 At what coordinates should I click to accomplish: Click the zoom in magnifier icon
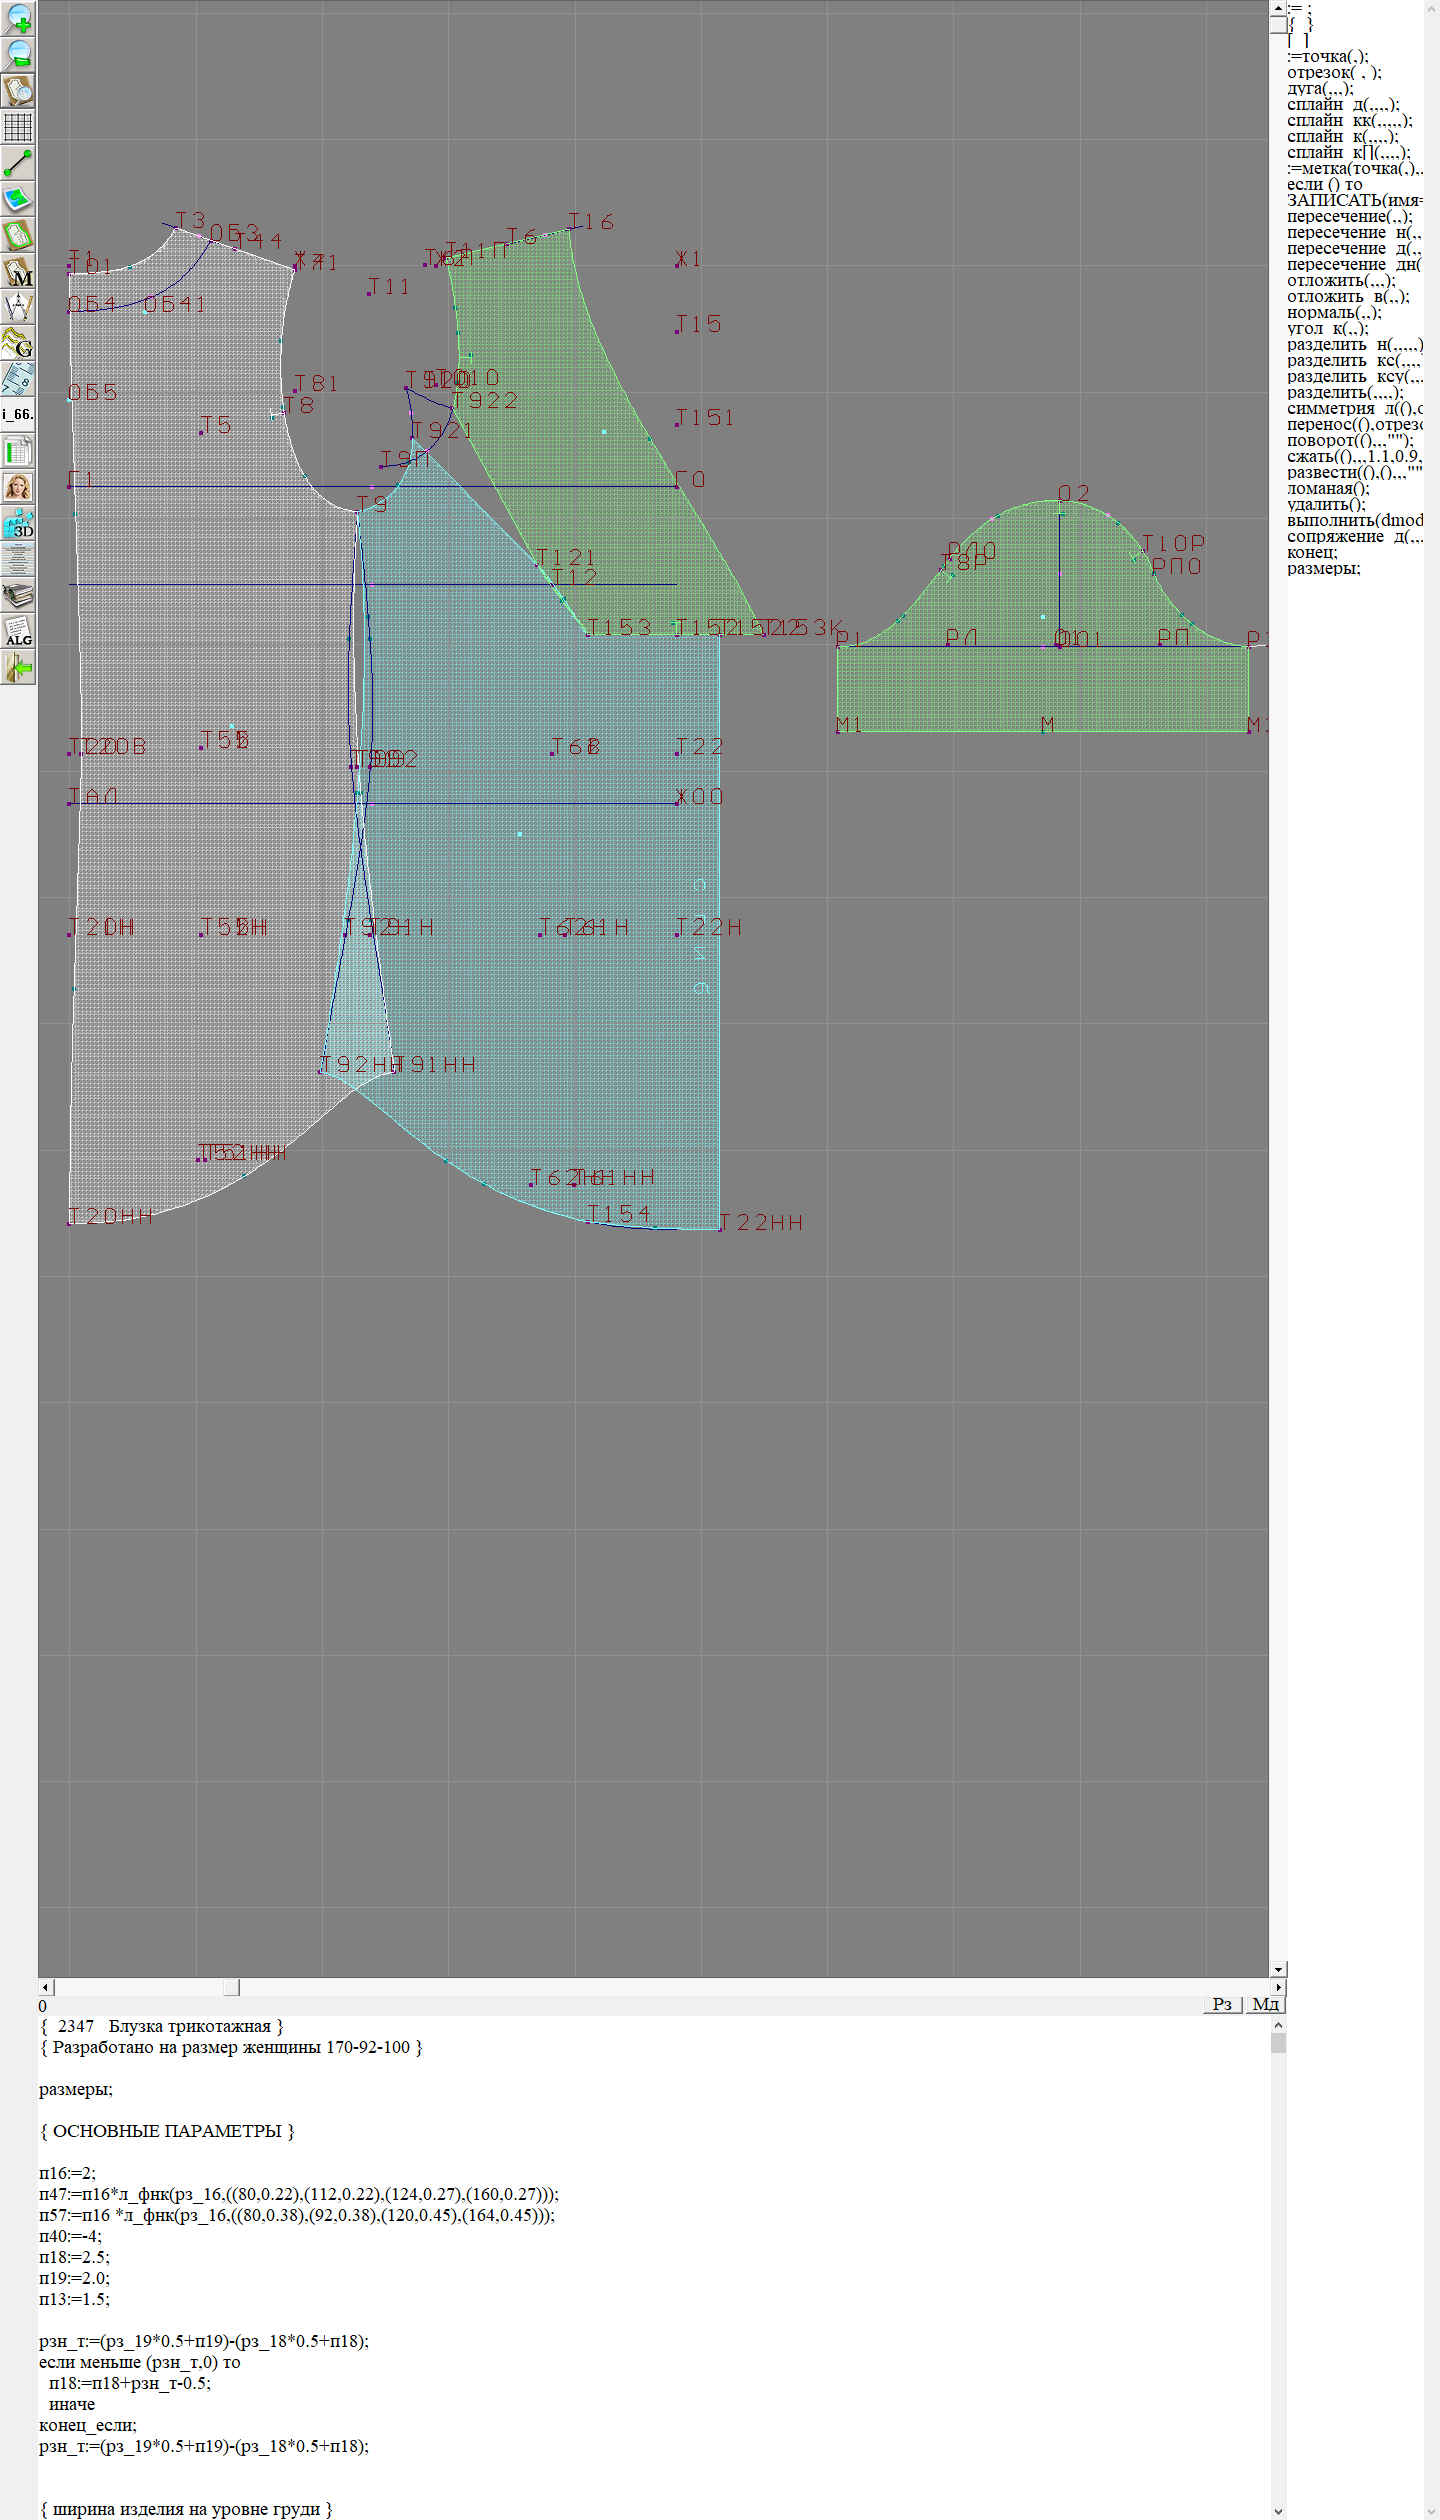(x=18, y=18)
